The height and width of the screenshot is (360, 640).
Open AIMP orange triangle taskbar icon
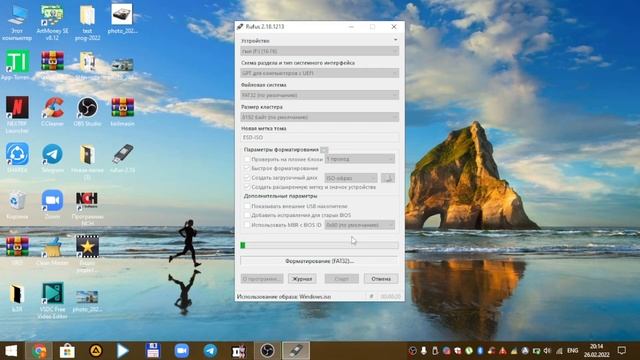coord(96,351)
